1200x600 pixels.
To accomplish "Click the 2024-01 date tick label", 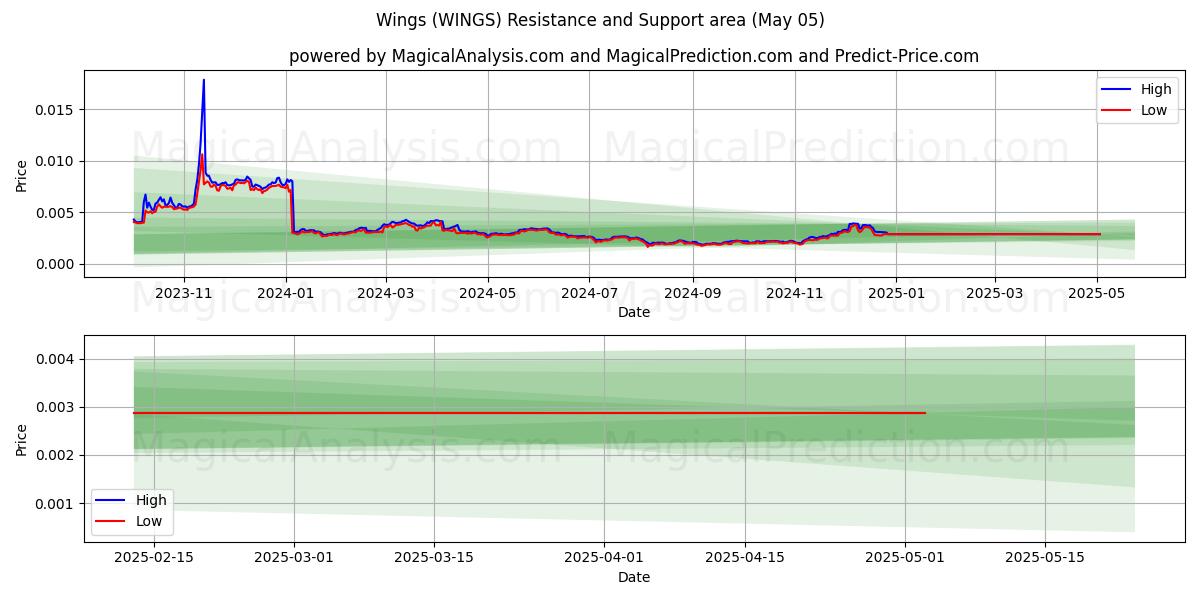I will (x=286, y=293).
